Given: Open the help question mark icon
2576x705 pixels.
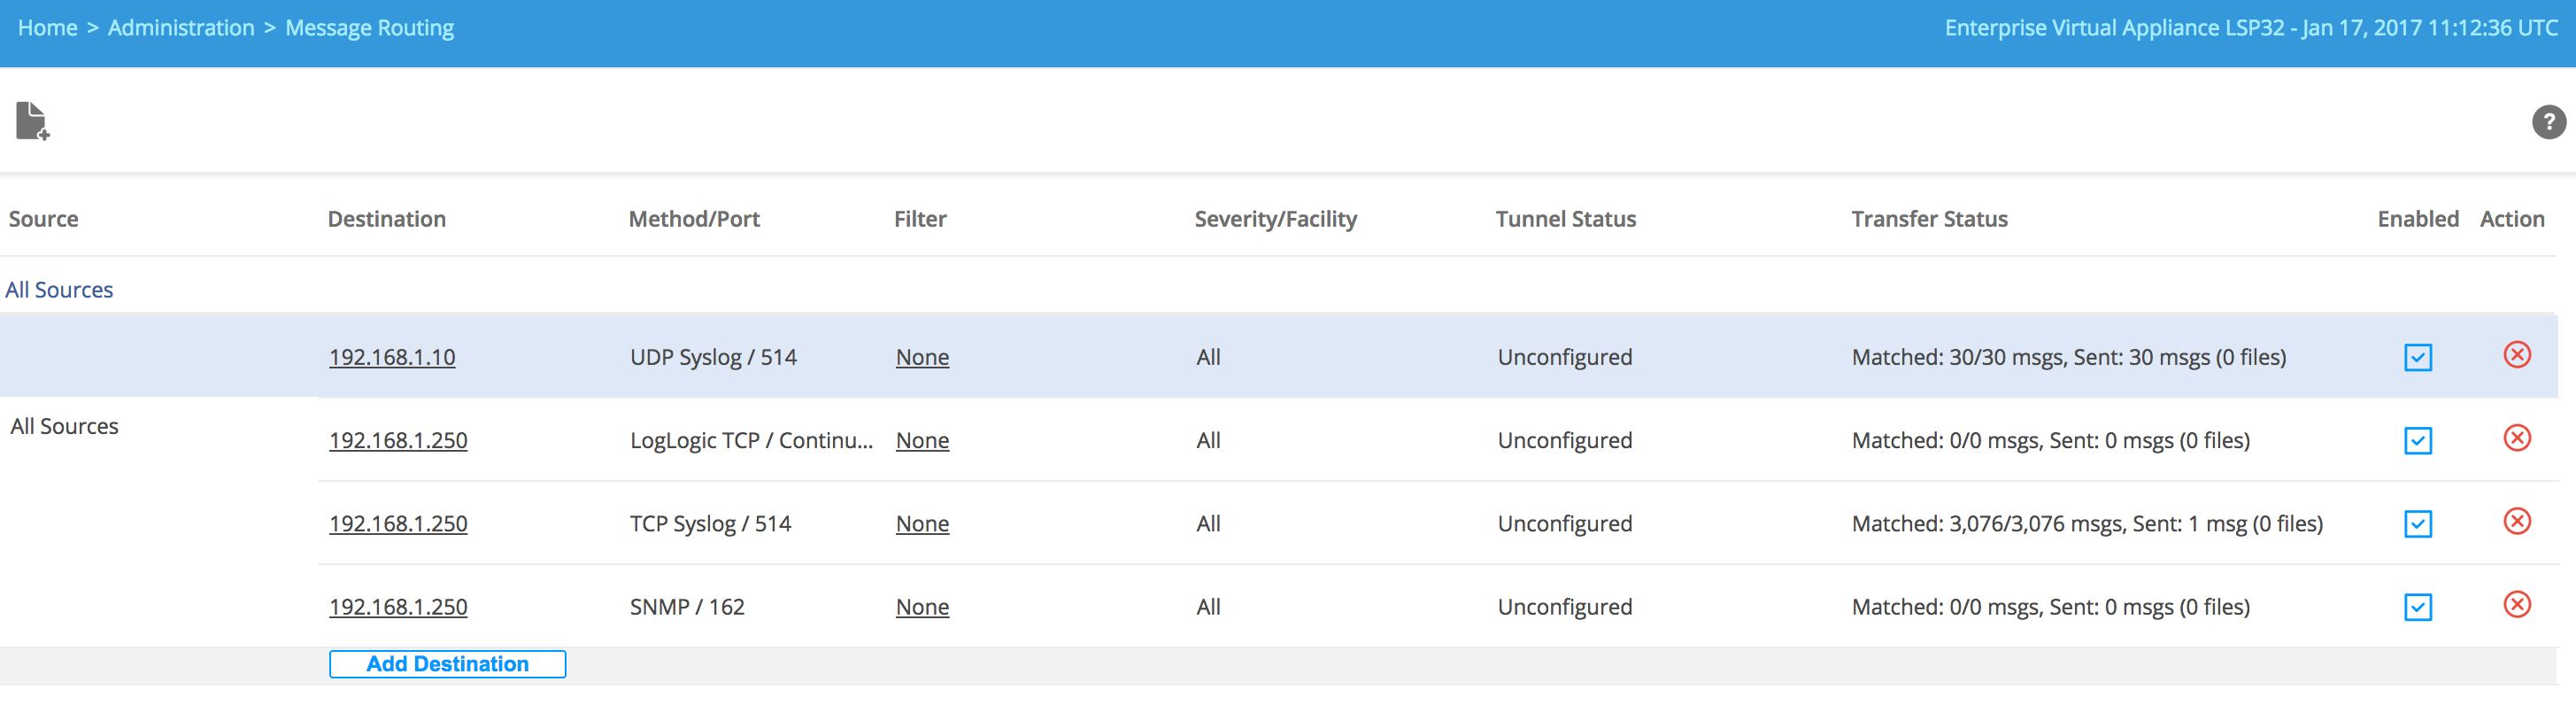Looking at the screenshot, I should pyautogui.click(x=2548, y=122).
